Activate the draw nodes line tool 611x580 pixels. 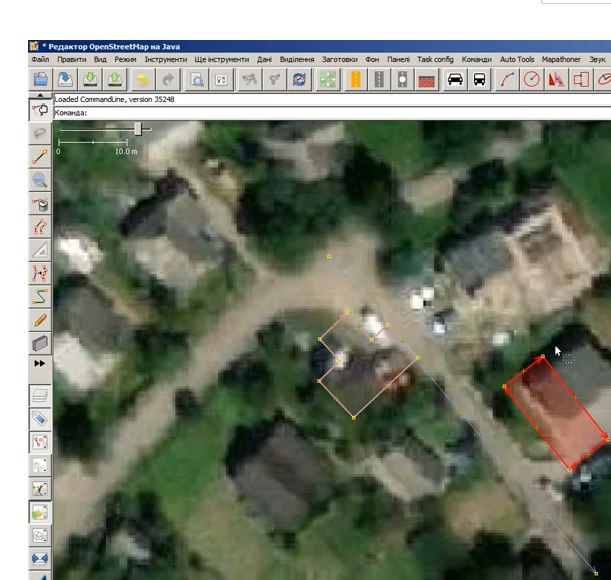click(x=40, y=157)
